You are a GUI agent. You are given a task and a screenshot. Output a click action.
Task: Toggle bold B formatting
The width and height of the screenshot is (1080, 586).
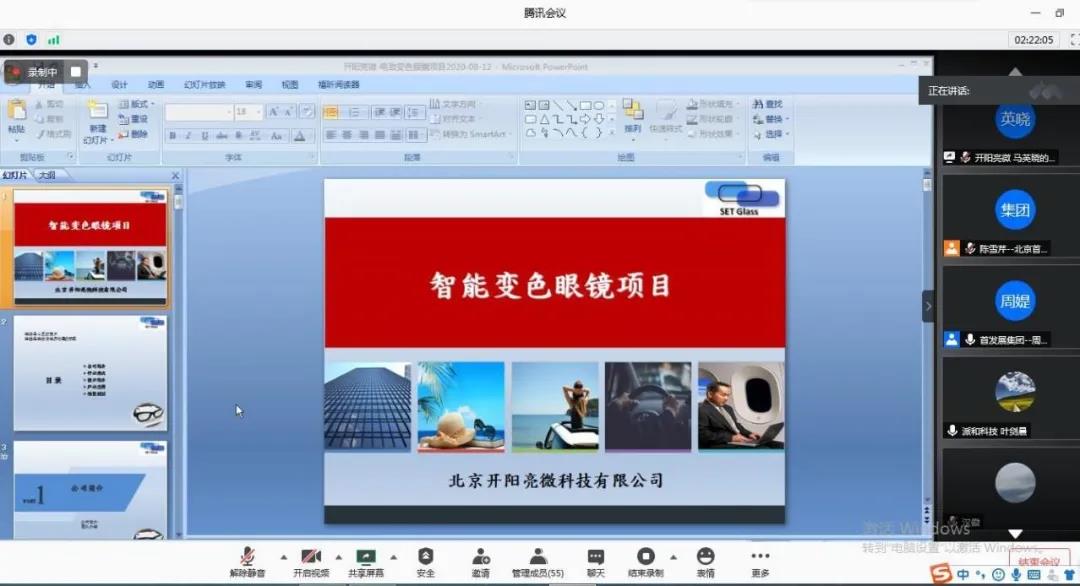click(173, 136)
